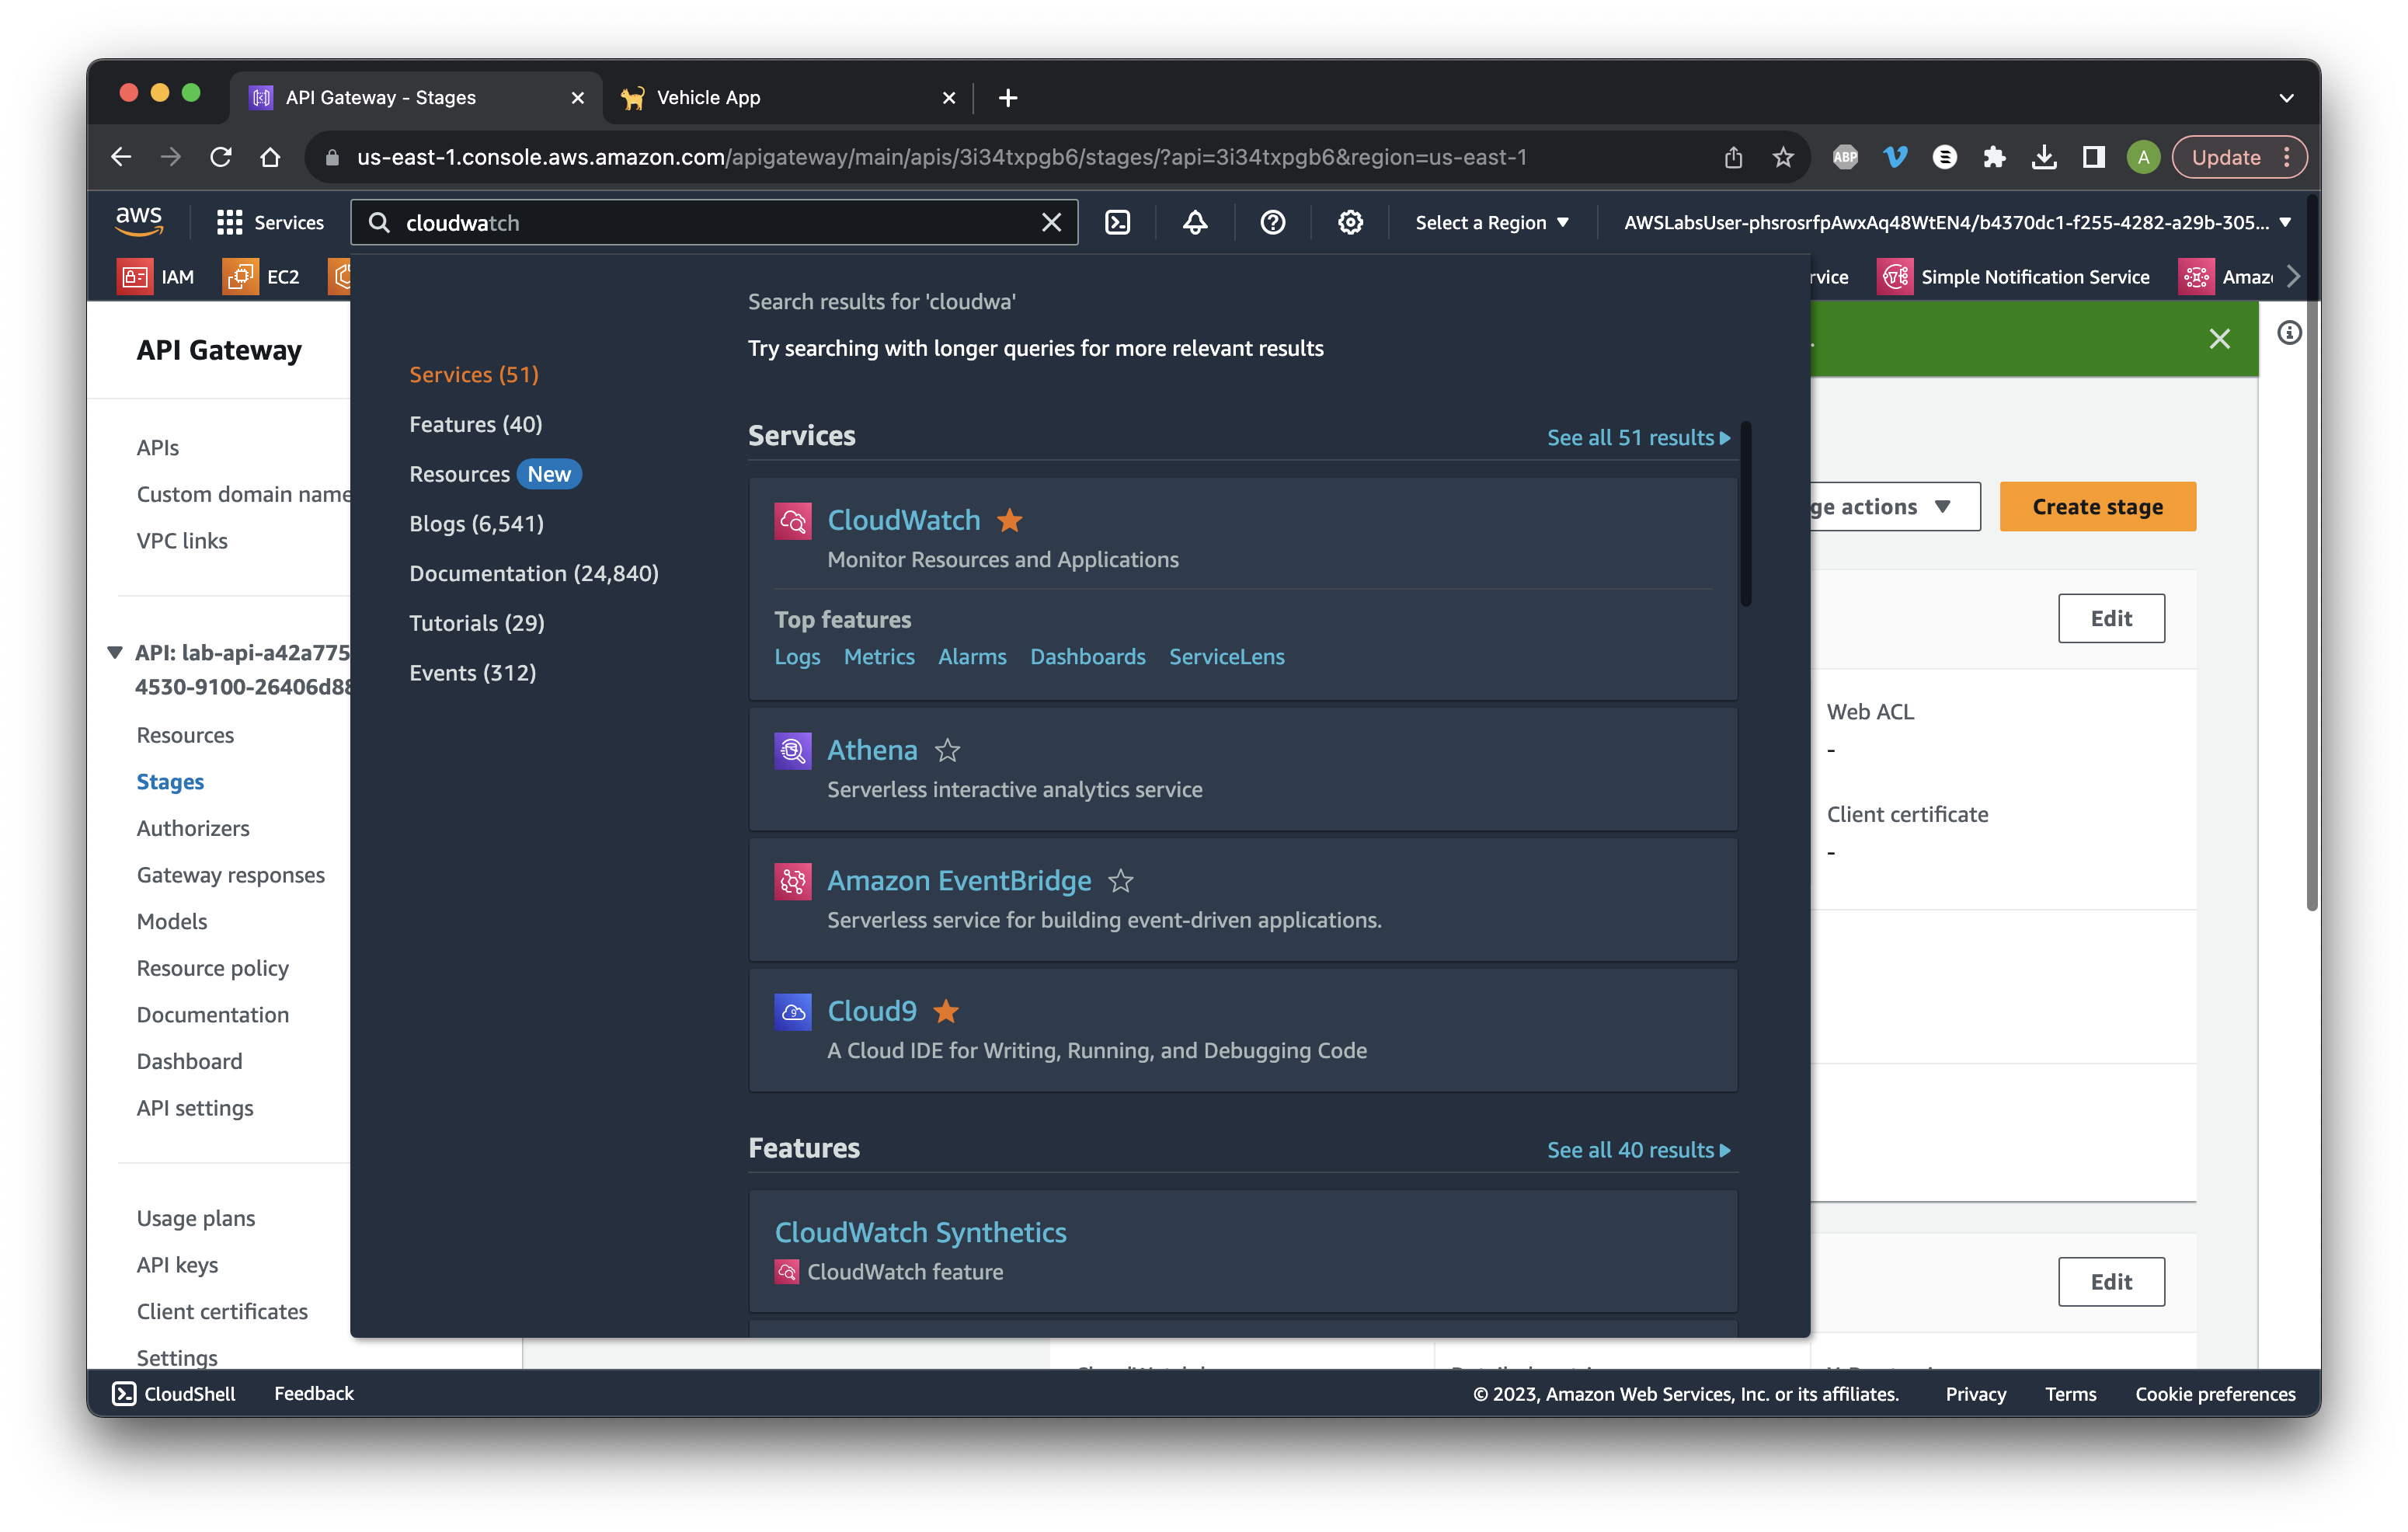Open Usage plans in sidebar
The height and width of the screenshot is (1532, 2408).
point(196,1218)
